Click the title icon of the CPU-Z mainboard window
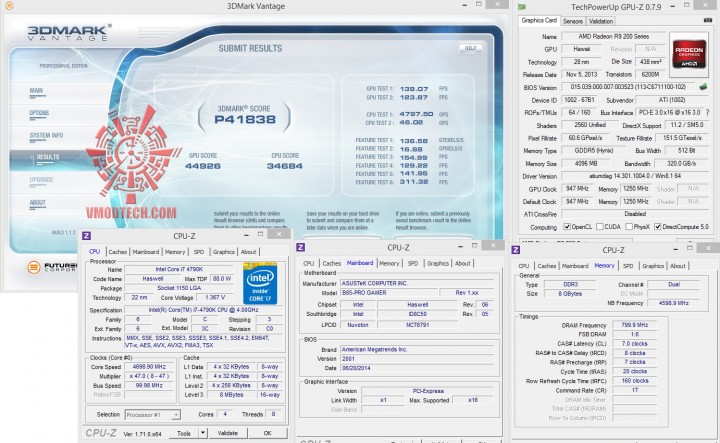720x443 pixels. point(301,247)
